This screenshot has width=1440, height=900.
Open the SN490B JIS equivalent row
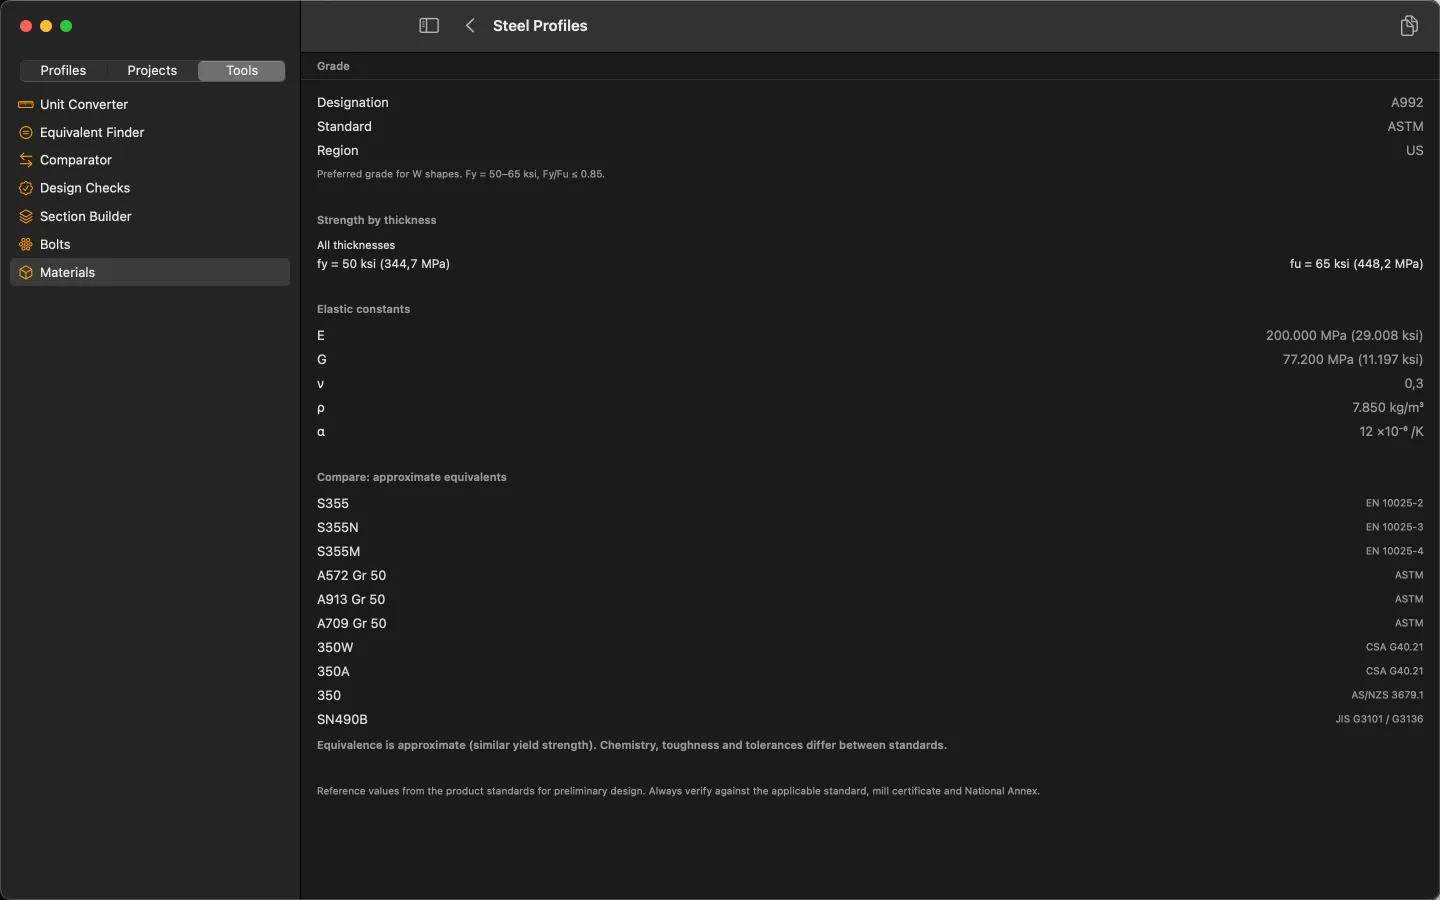[x=870, y=719]
